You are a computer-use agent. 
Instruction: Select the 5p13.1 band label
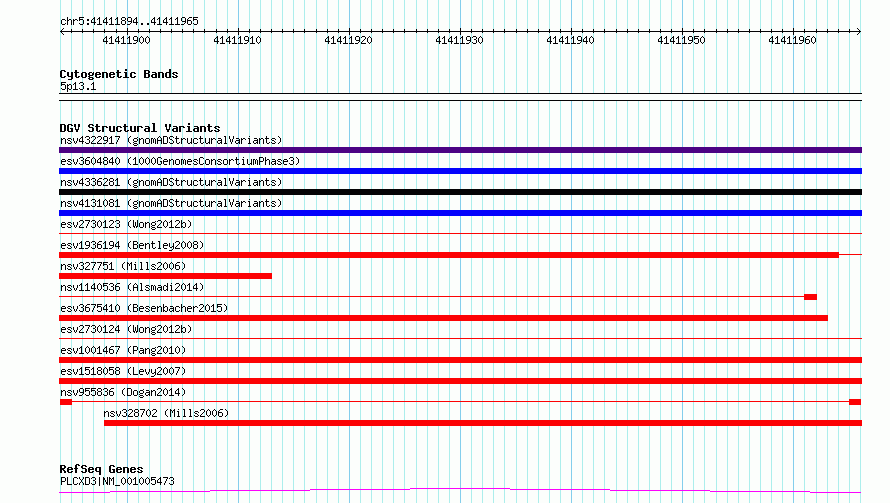78,86
